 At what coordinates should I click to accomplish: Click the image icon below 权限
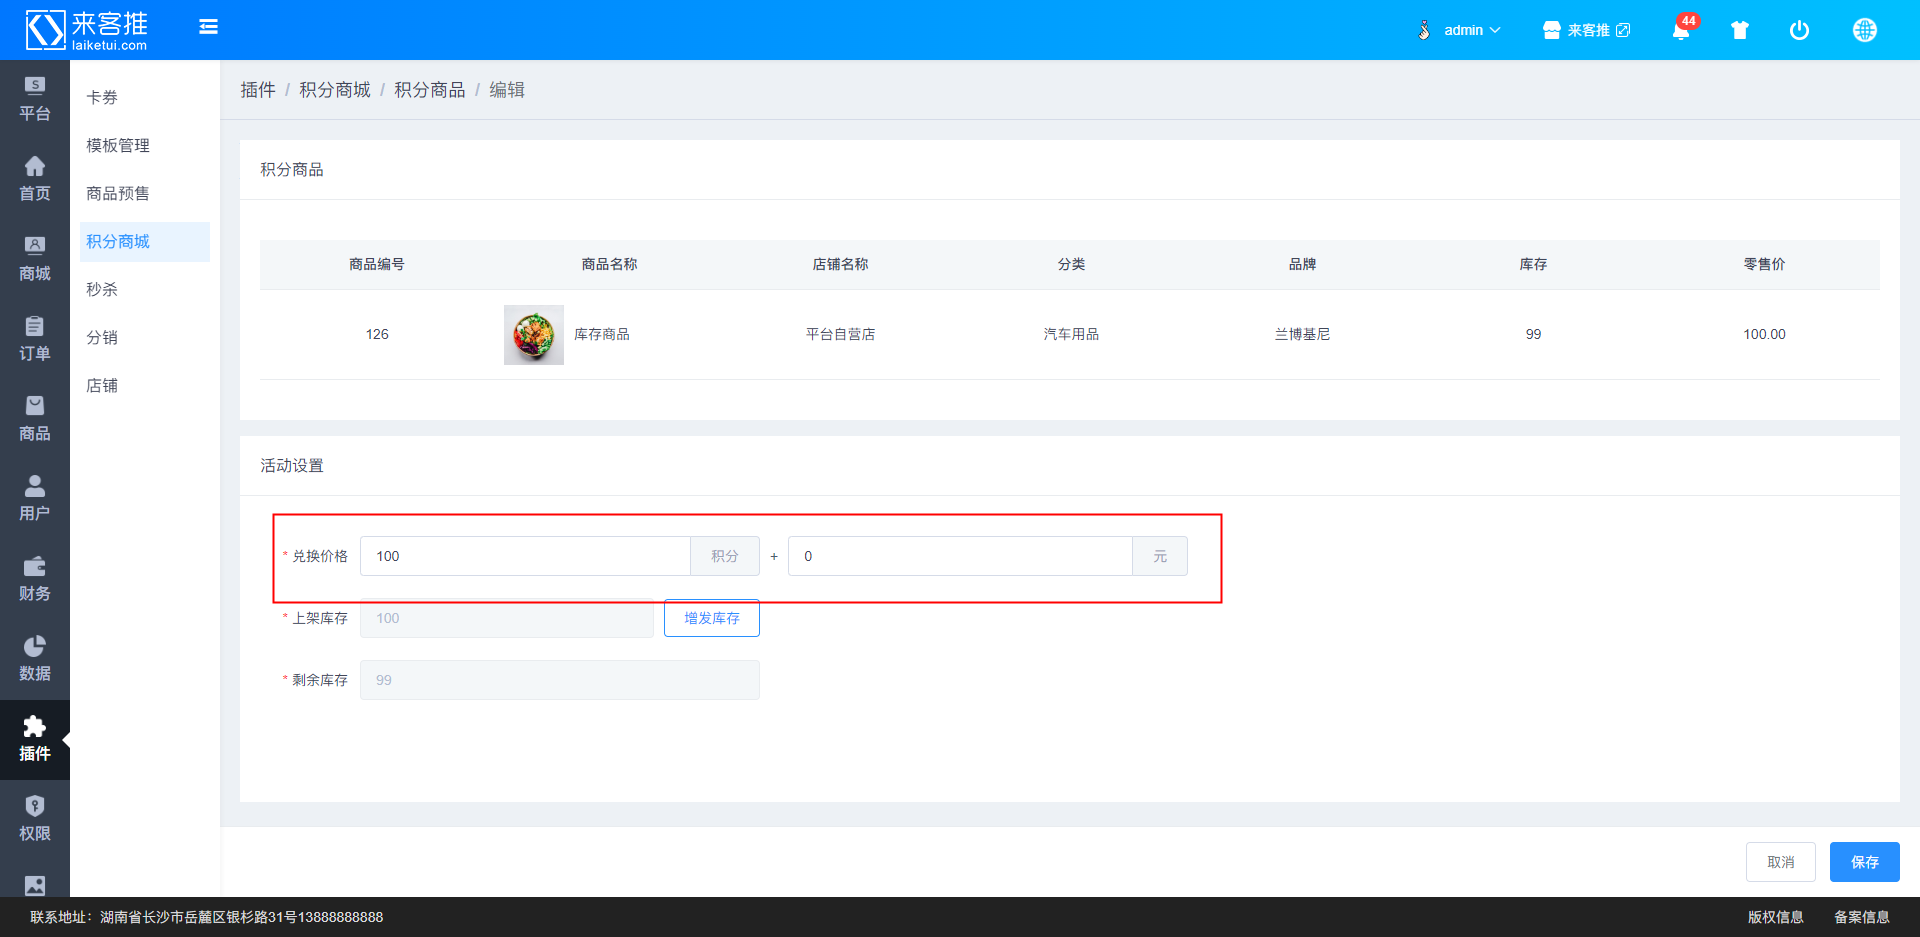(35, 885)
